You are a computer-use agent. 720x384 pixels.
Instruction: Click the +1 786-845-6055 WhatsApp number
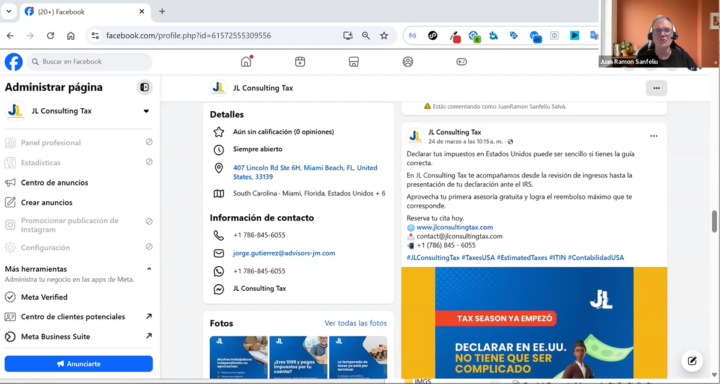(x=259, y=271)
